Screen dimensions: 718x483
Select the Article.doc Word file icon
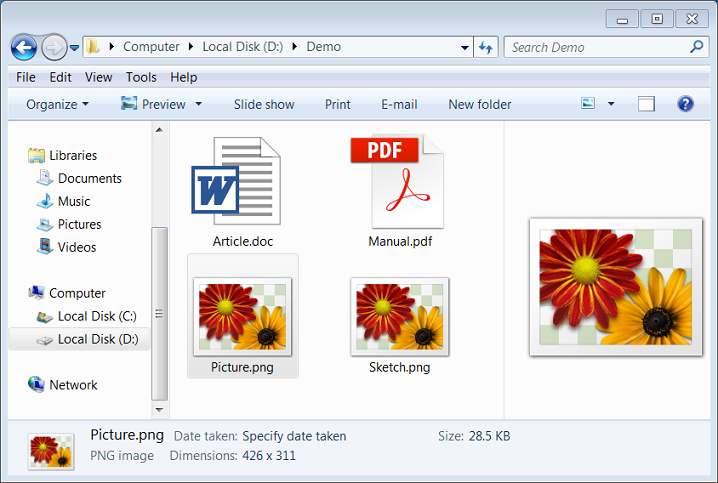(236, 181)
